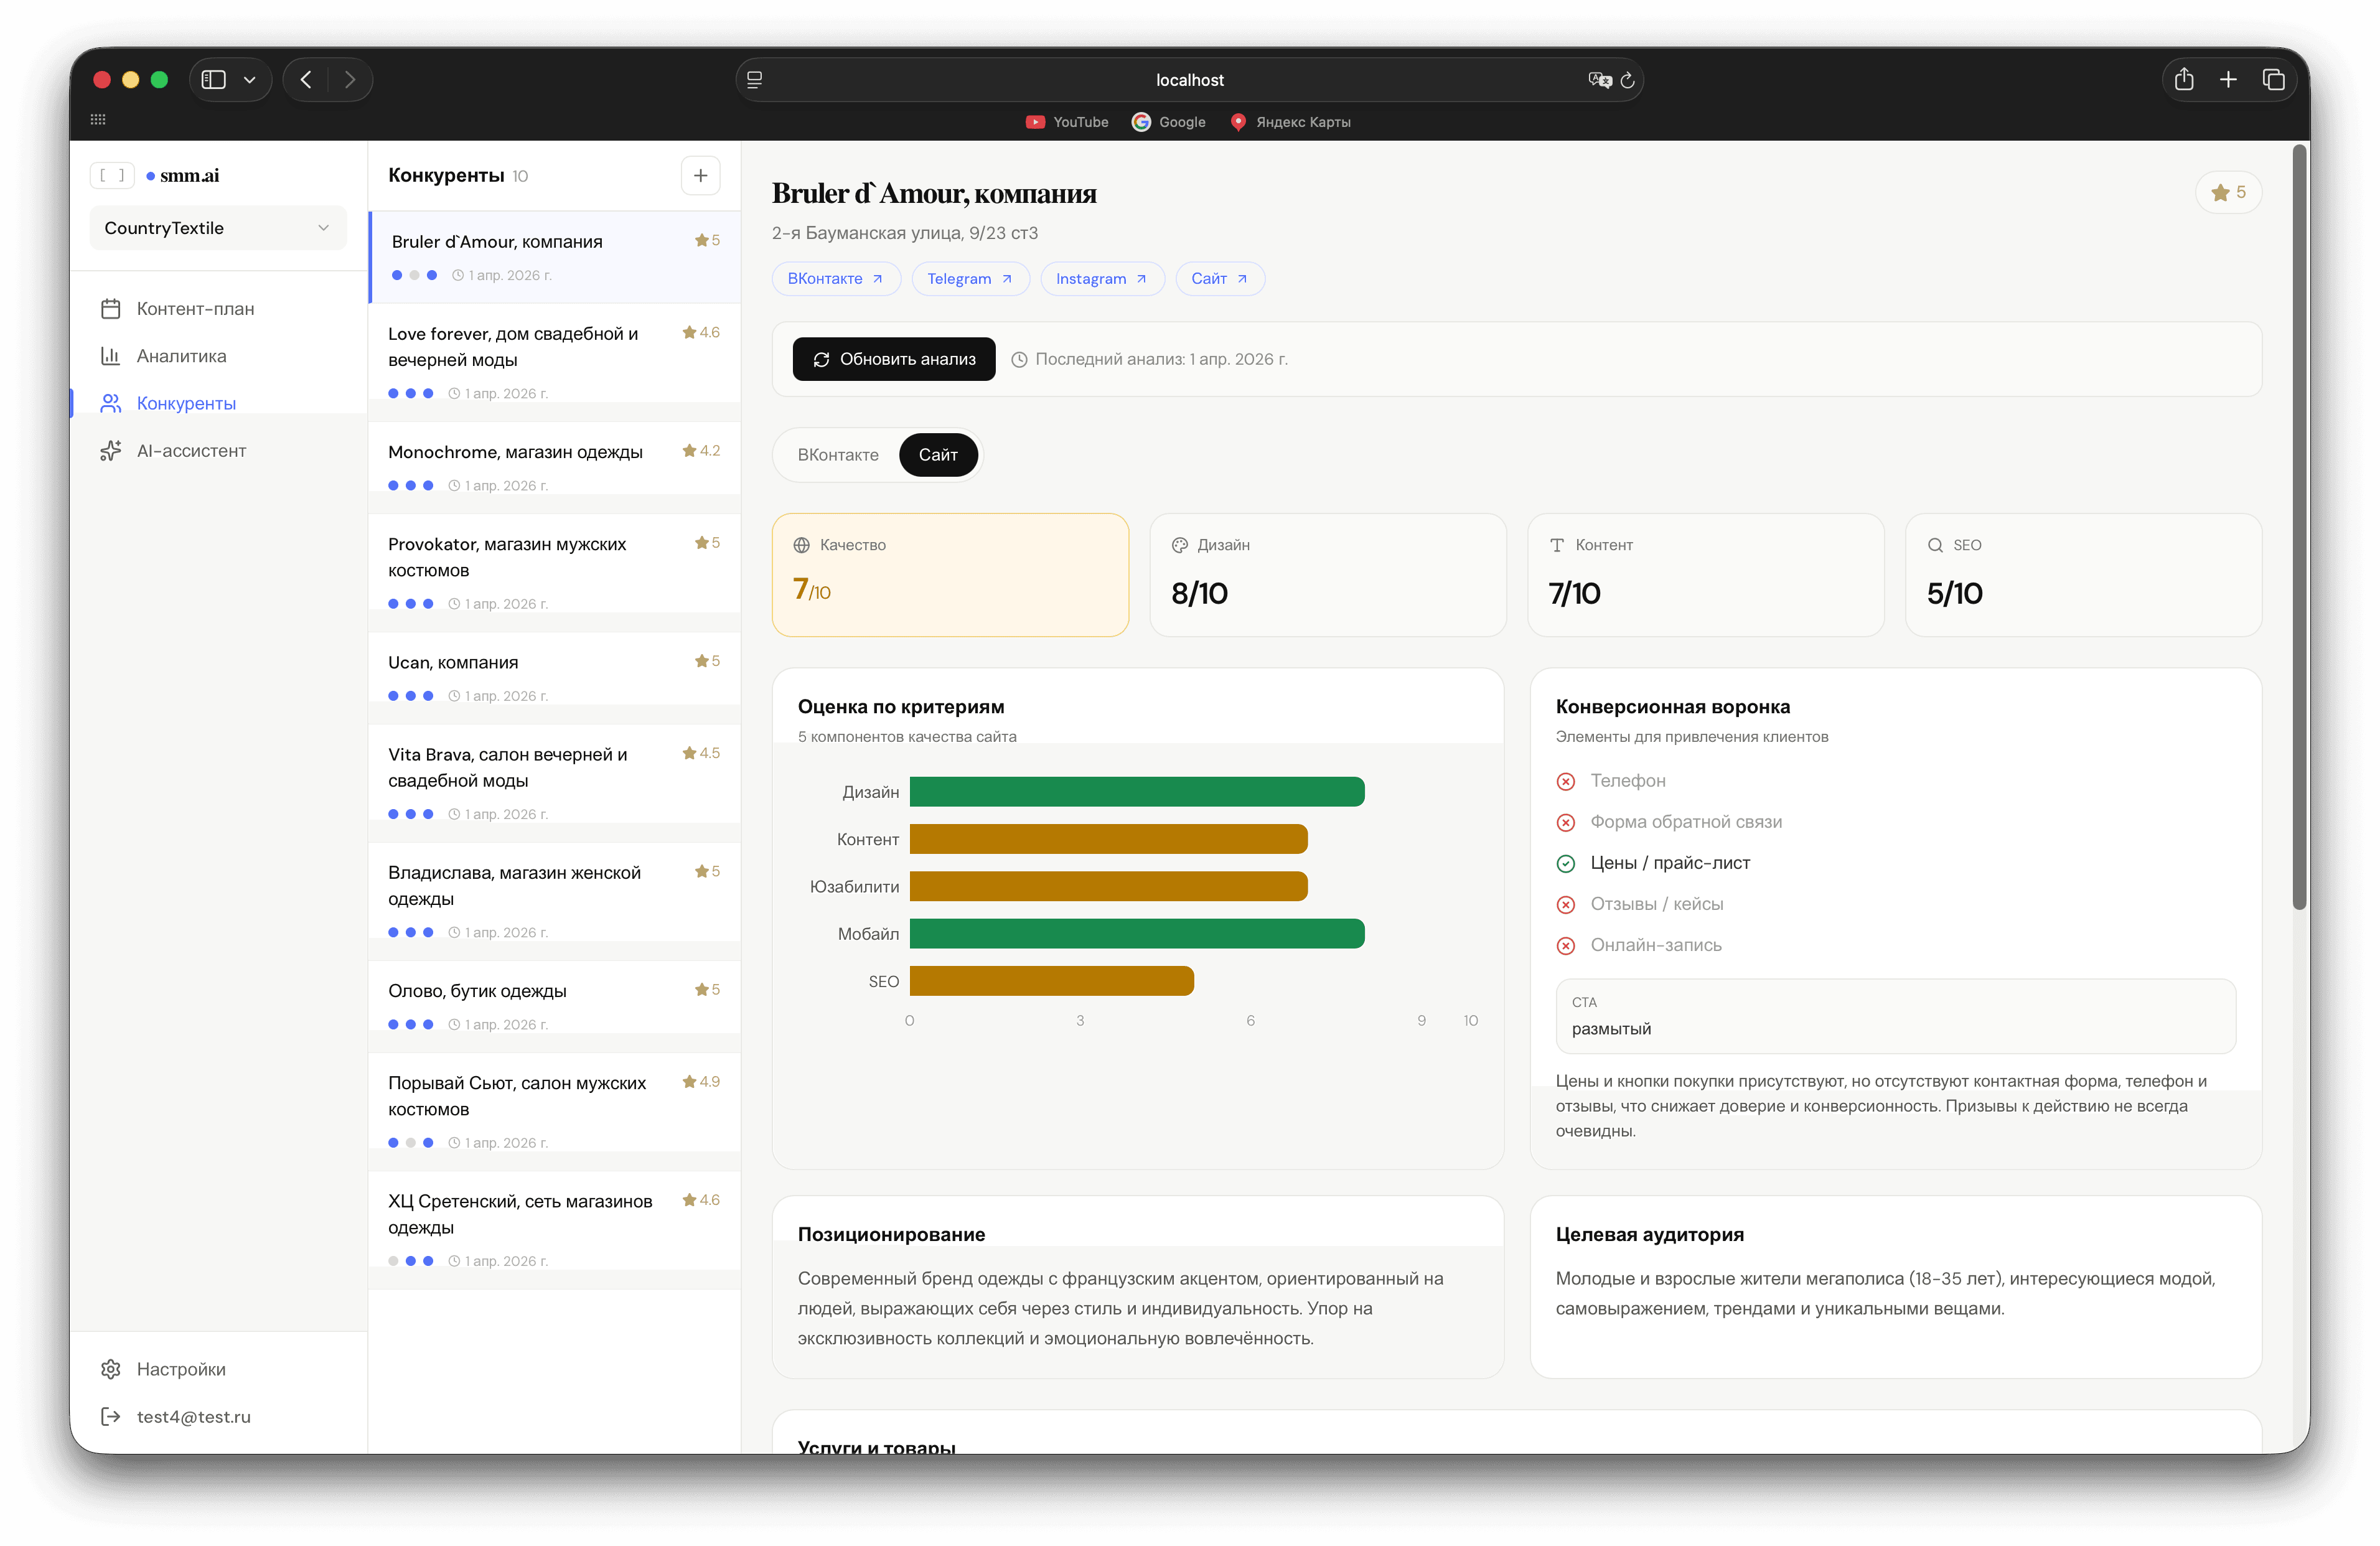Select Ucan, компания in the list
The height and width of the screenshot is (1546, 2380).
tap(555, 677)
